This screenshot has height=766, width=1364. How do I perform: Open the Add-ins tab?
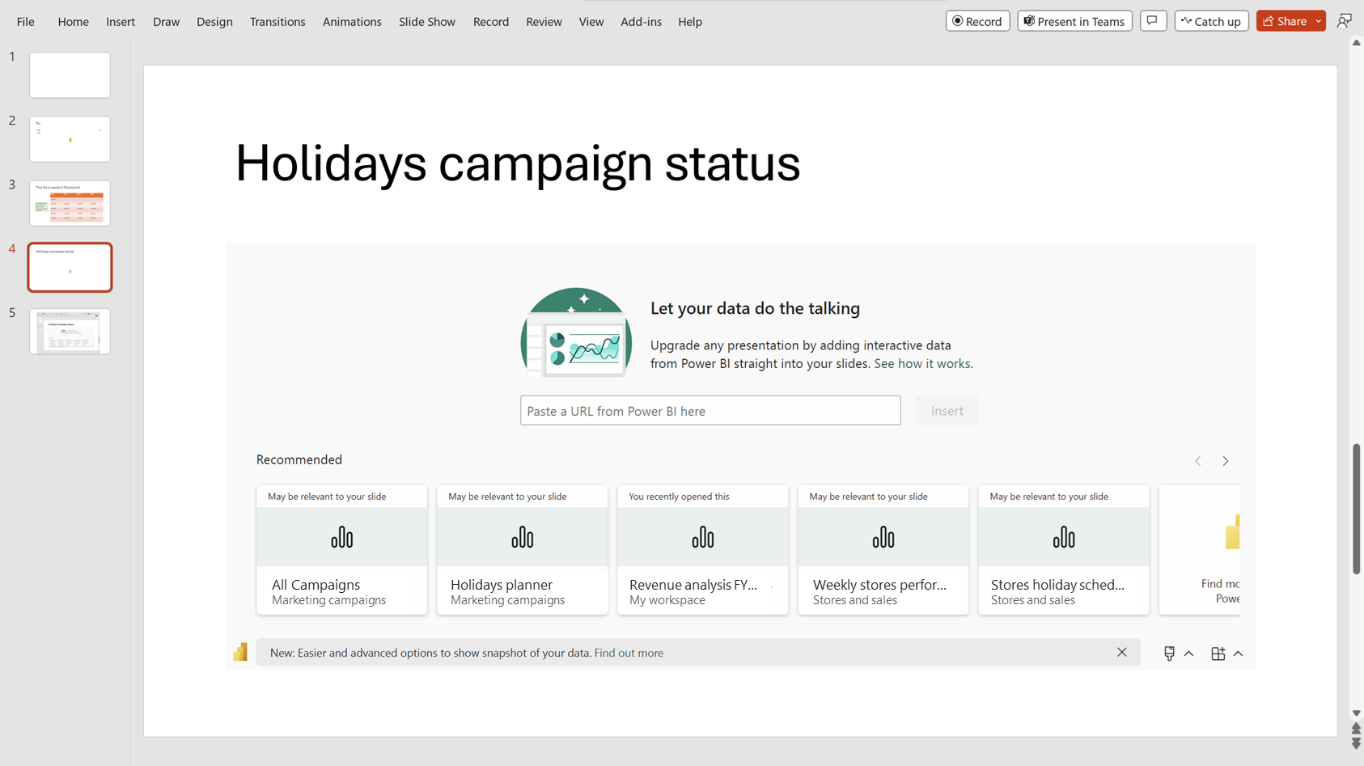click(641, 21)
